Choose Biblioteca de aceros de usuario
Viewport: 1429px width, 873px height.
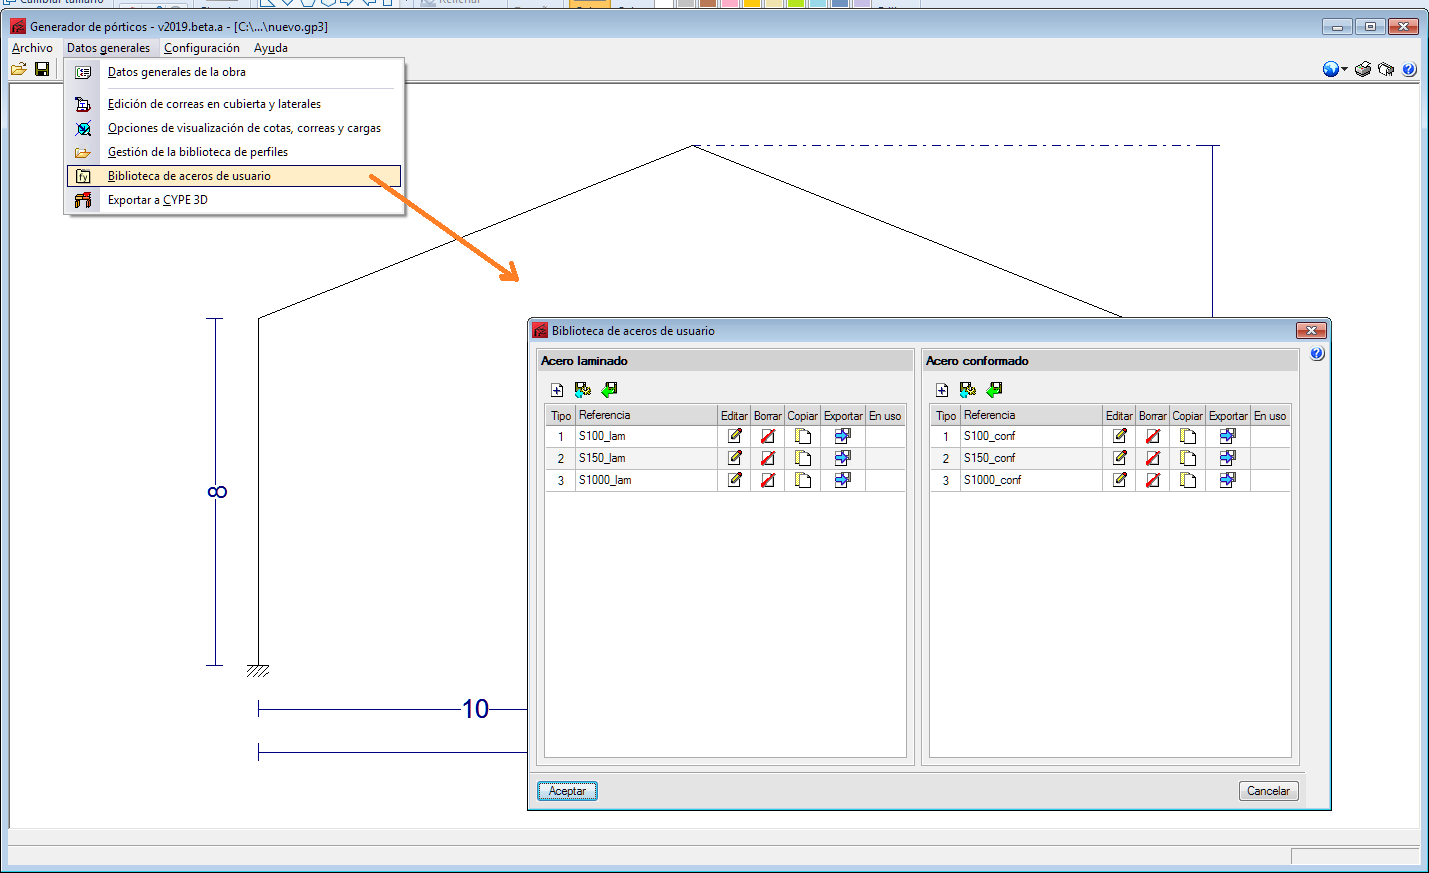[x=234, y=176]
